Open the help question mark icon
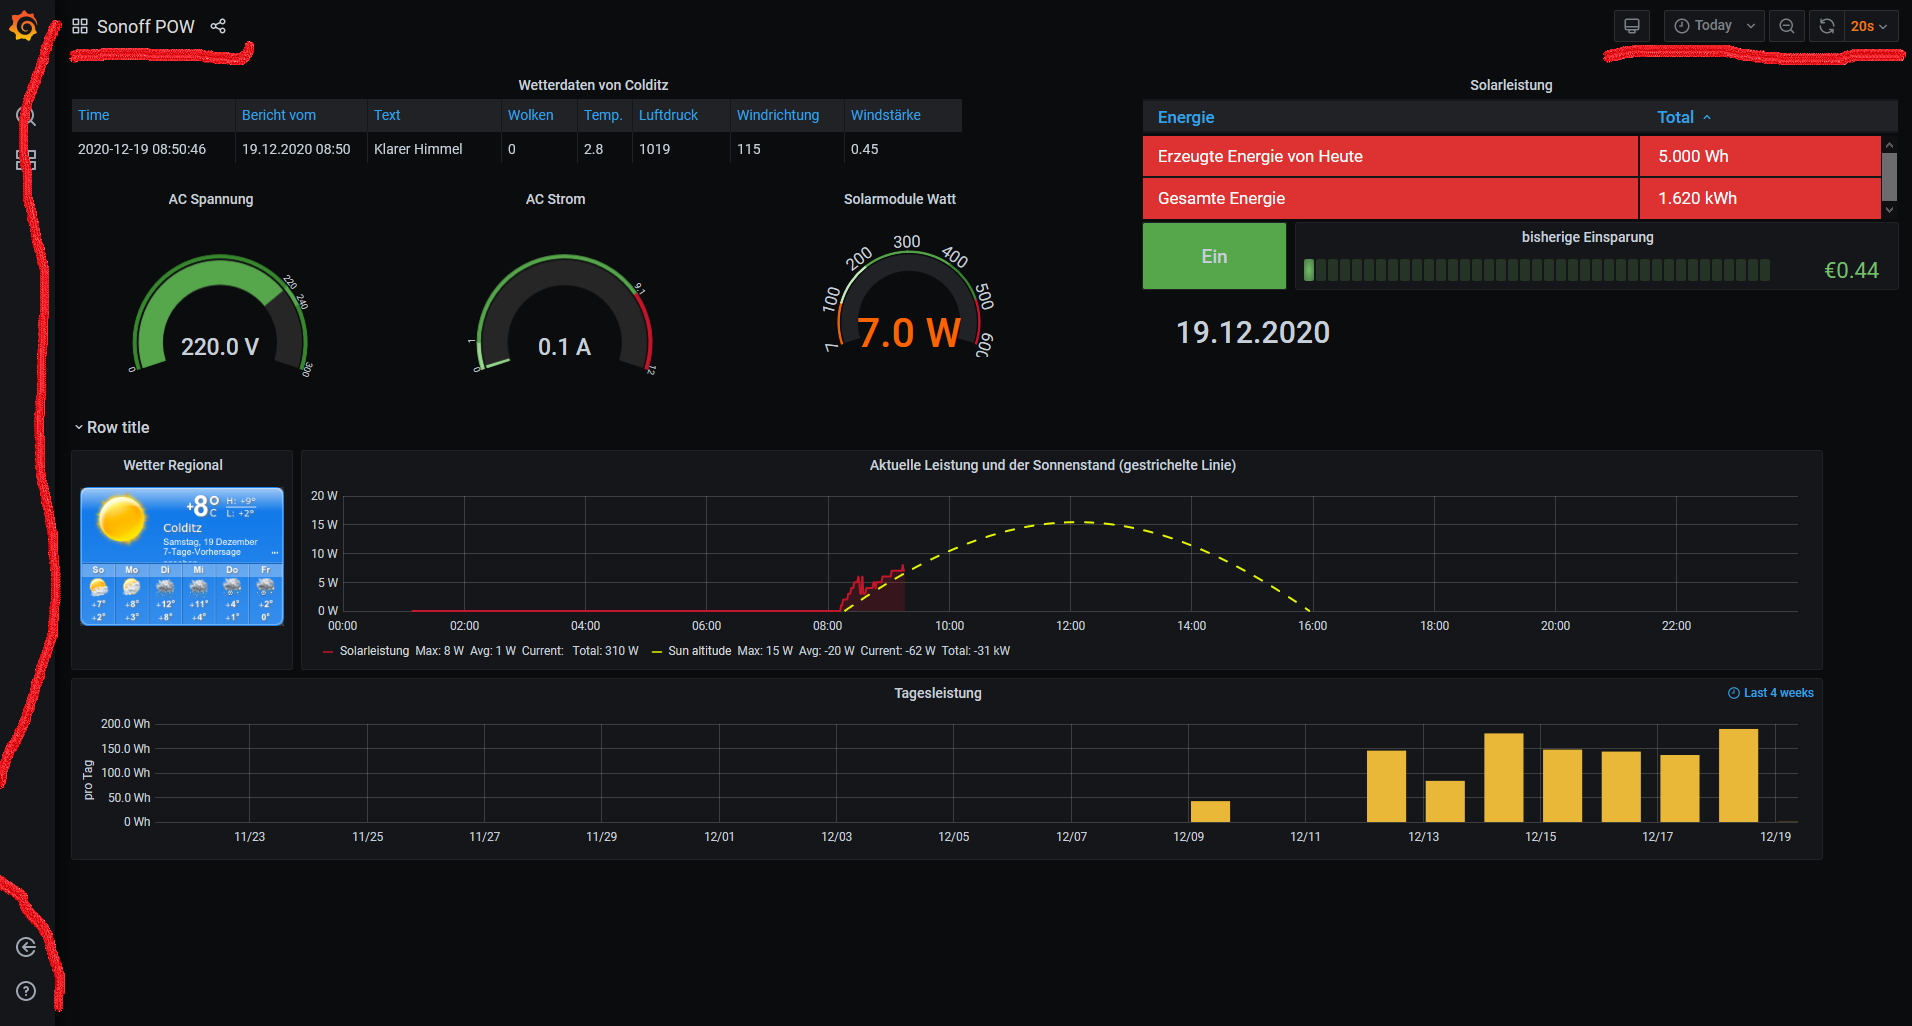Screen dimensions: 1912x1026 coord(26,991)
